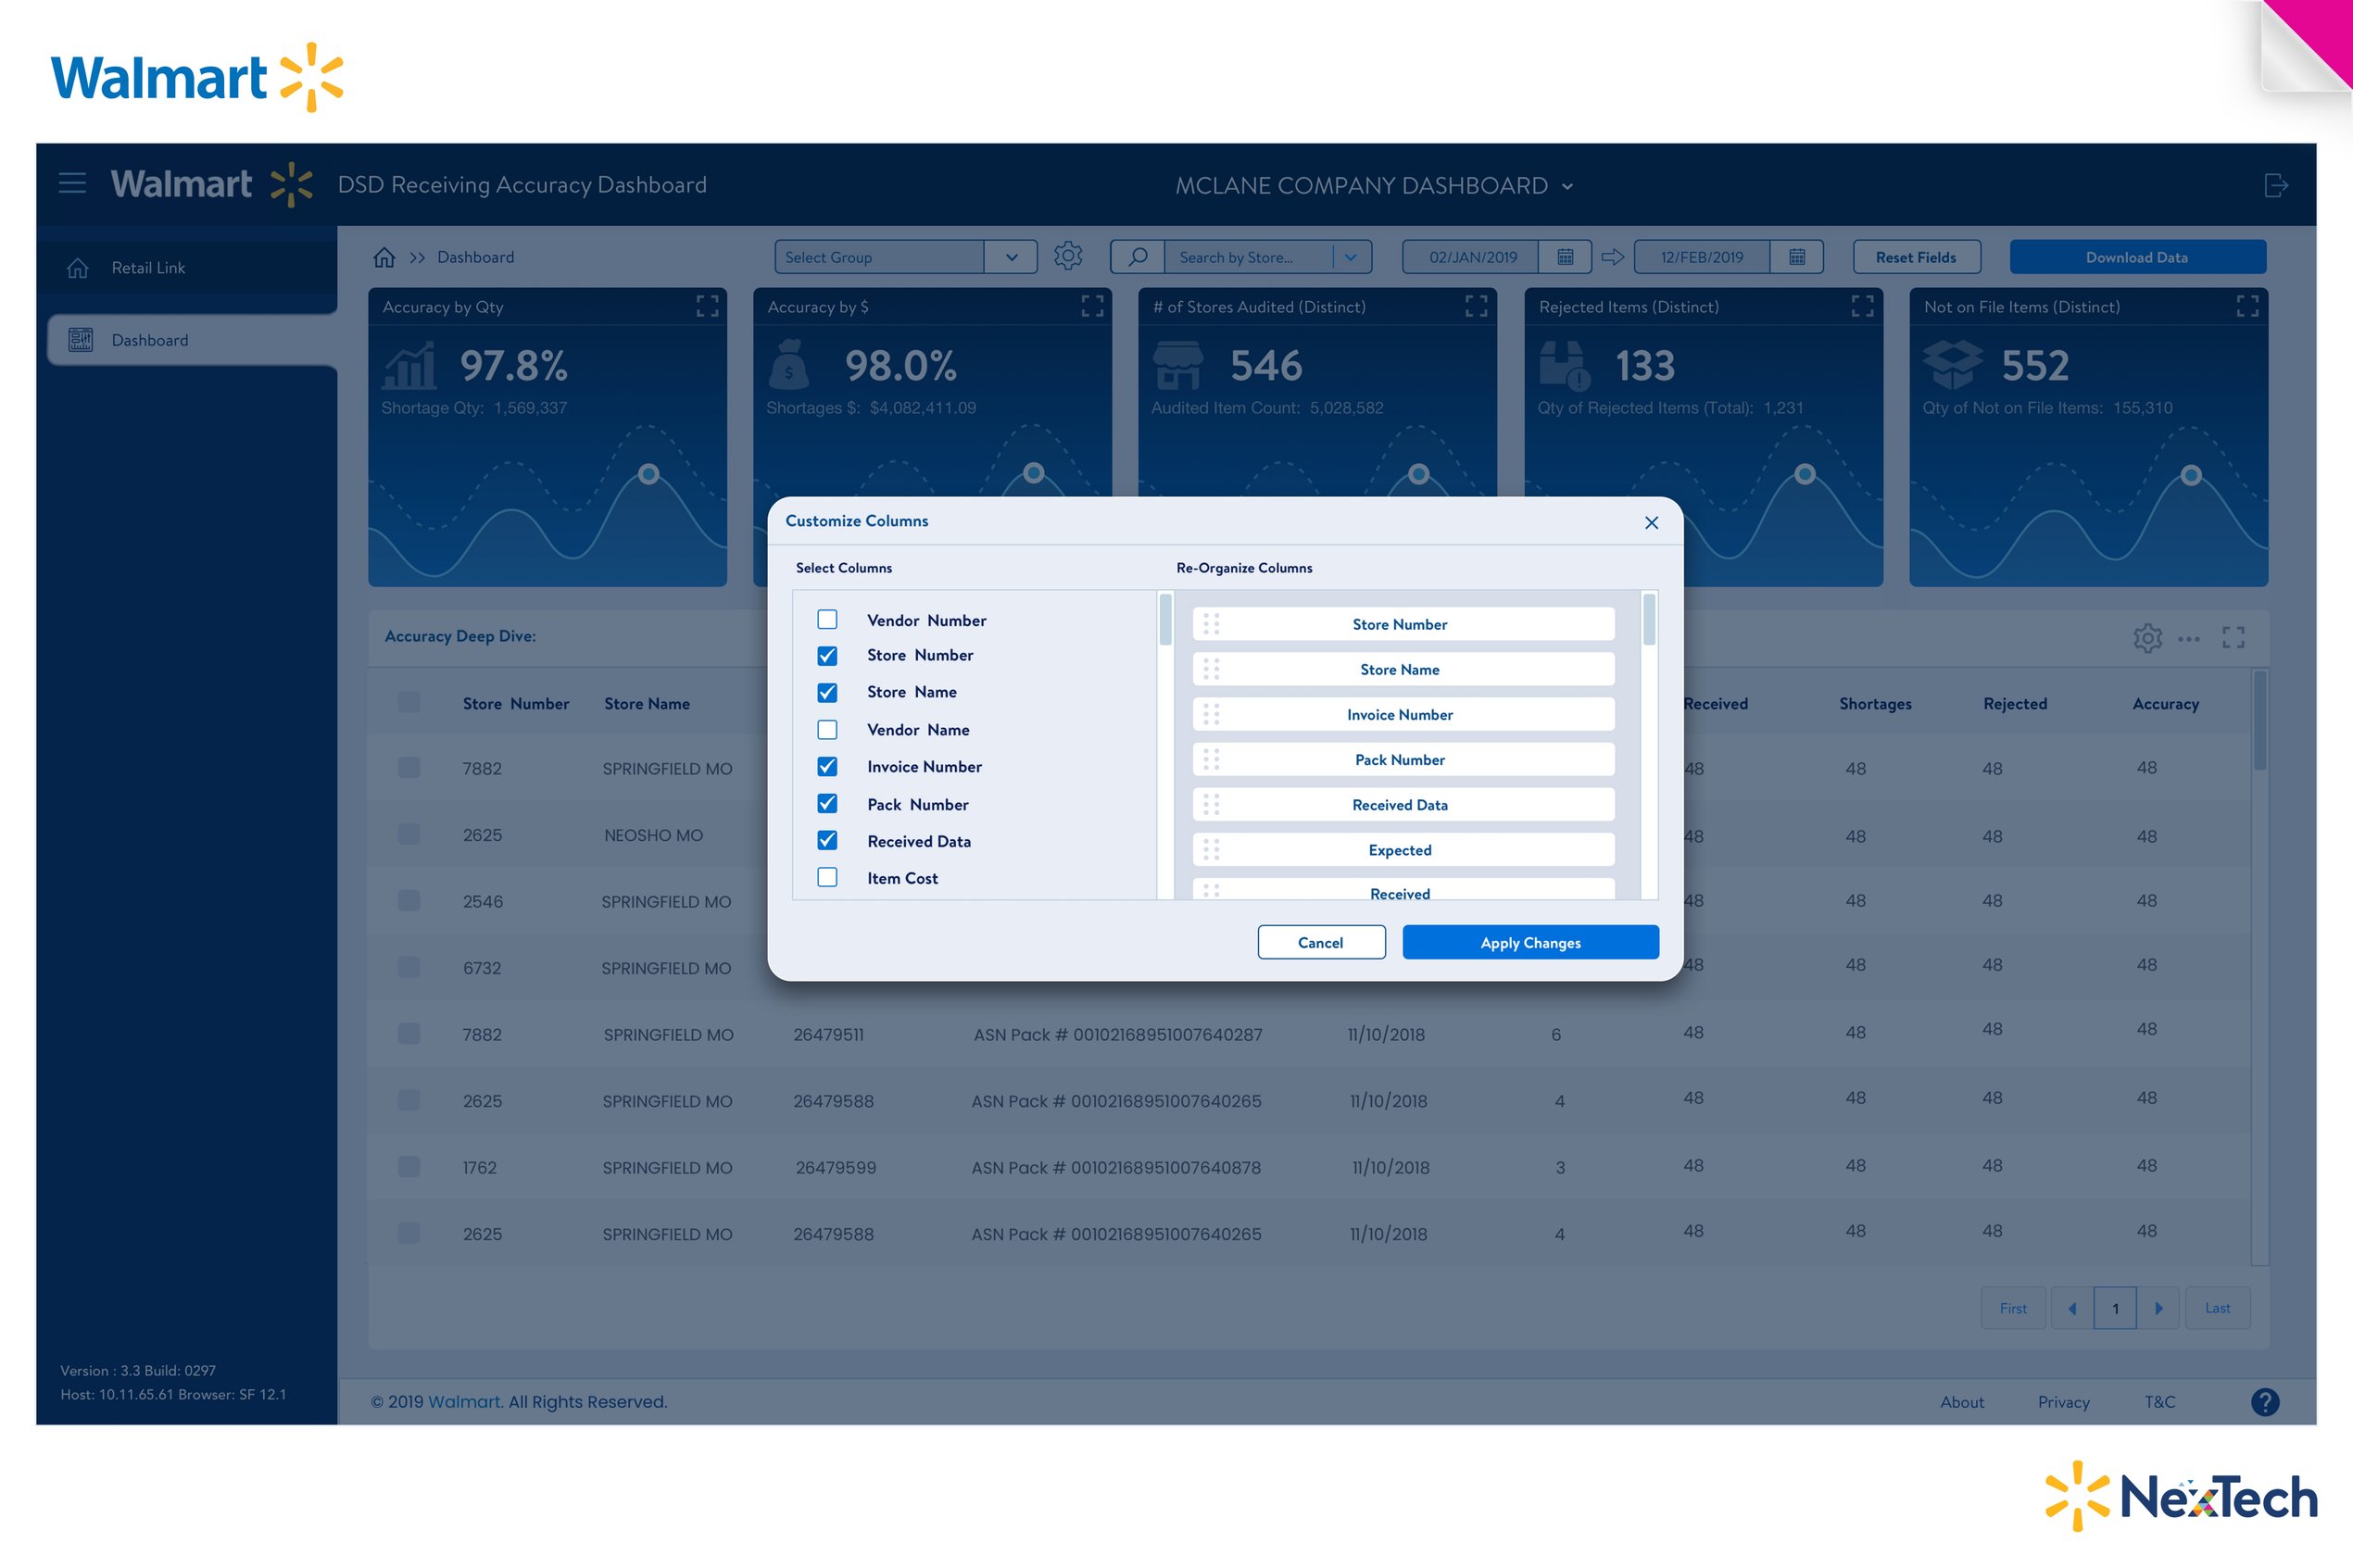This screenshot has height=1568, width=2353.
Task: Click the help question mark icon
Action: (2265, 1402)
